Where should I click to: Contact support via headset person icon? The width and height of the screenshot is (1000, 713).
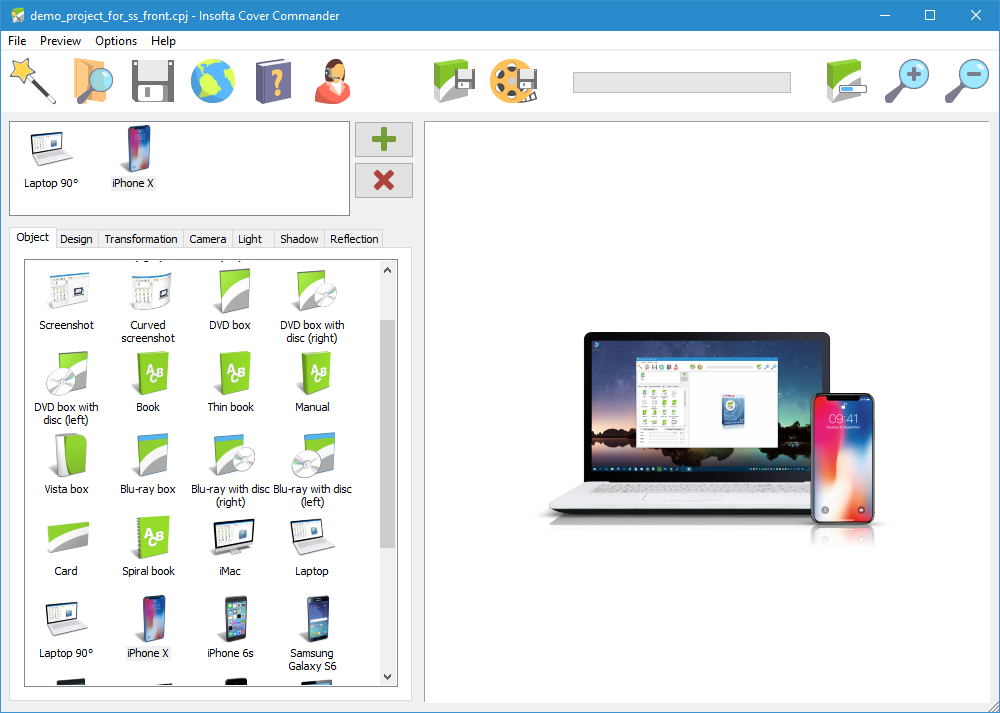(x=333, y=81)
